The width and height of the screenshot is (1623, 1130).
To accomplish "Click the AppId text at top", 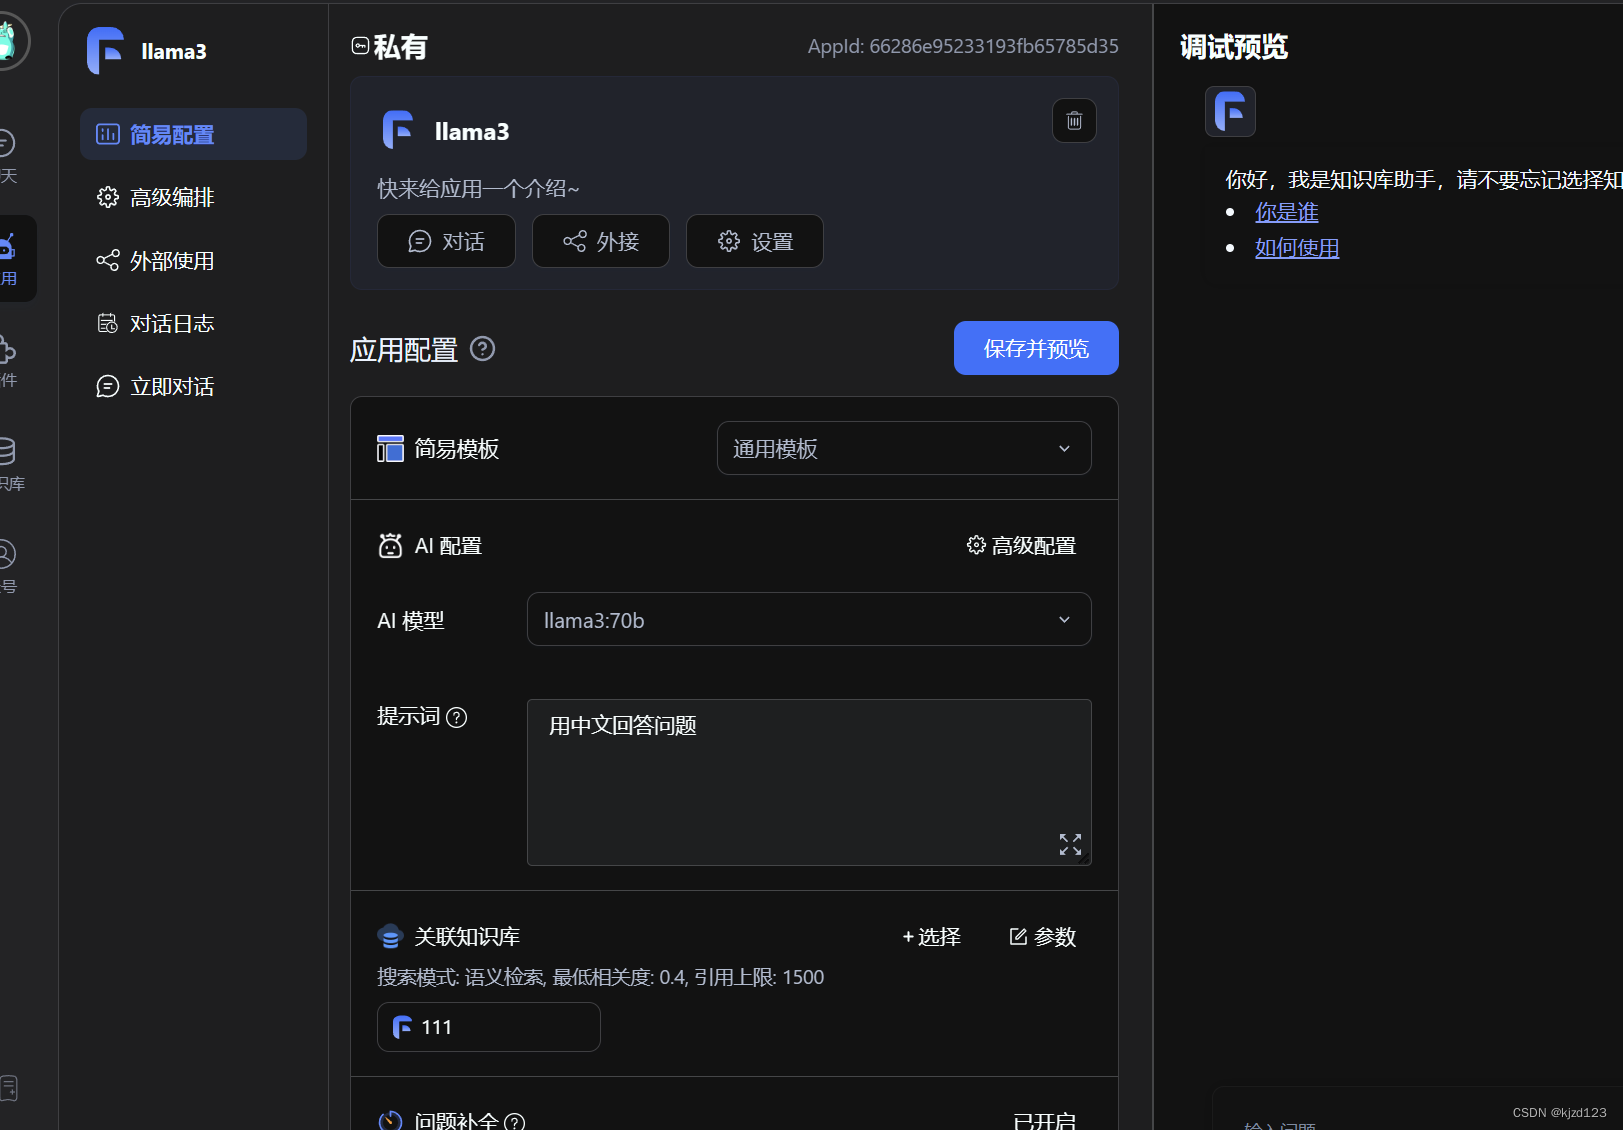I will pos(963,46).
